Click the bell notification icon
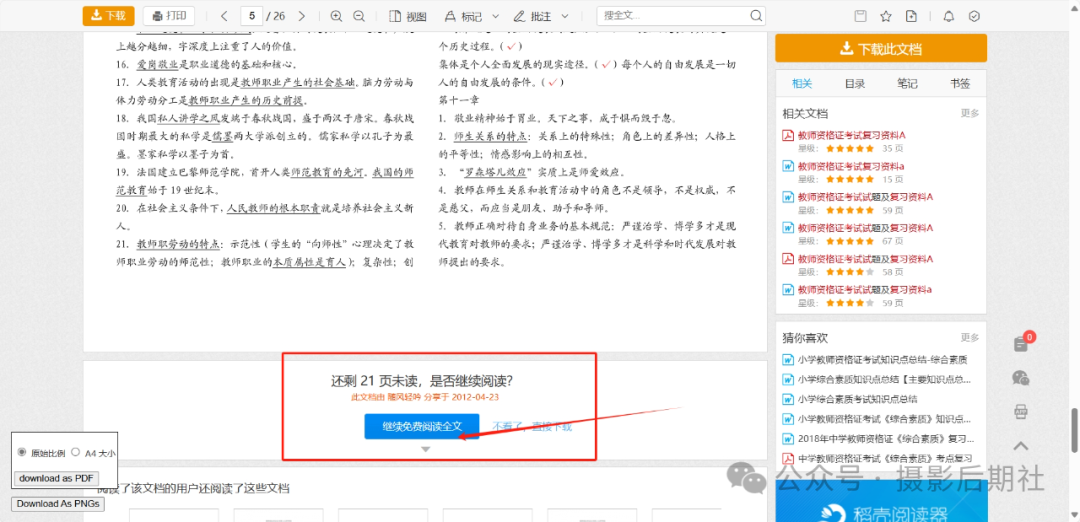The height and width of the screenshot is (522, 1080). click(x=949, y=16)
